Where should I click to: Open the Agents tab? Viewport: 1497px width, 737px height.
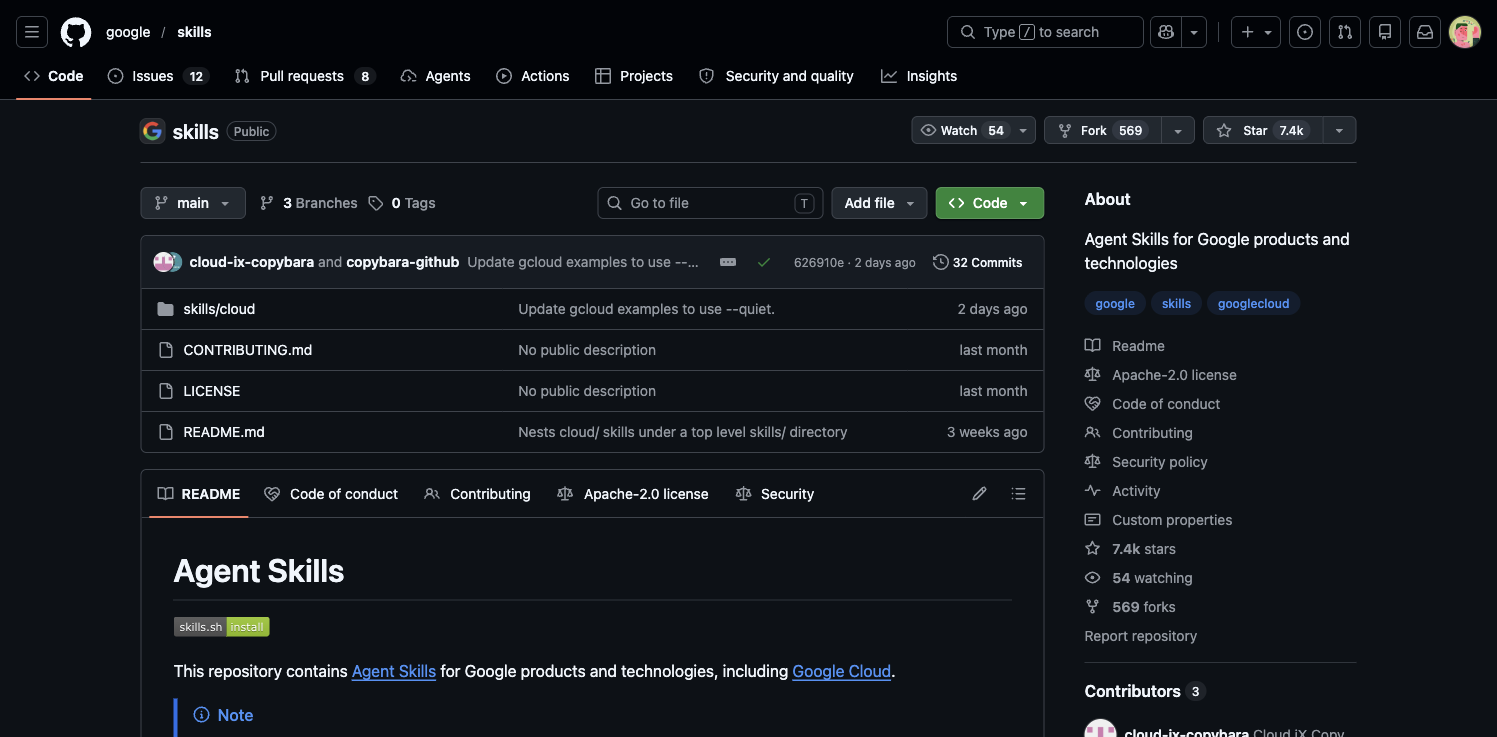click(x=435, y=76)
